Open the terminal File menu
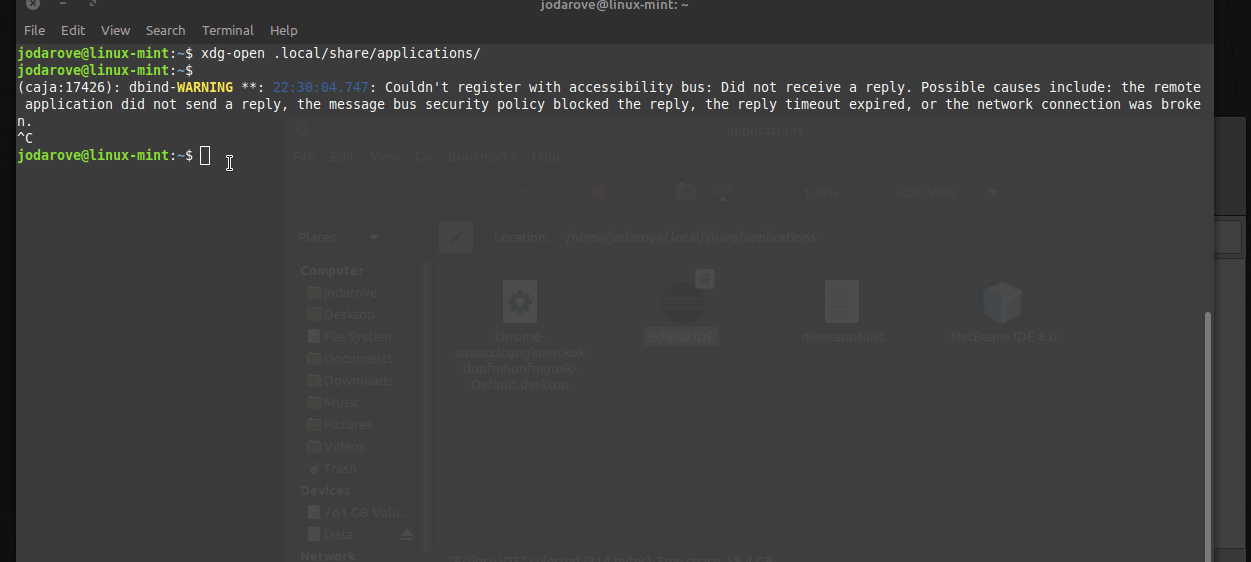 coord(34,30)
